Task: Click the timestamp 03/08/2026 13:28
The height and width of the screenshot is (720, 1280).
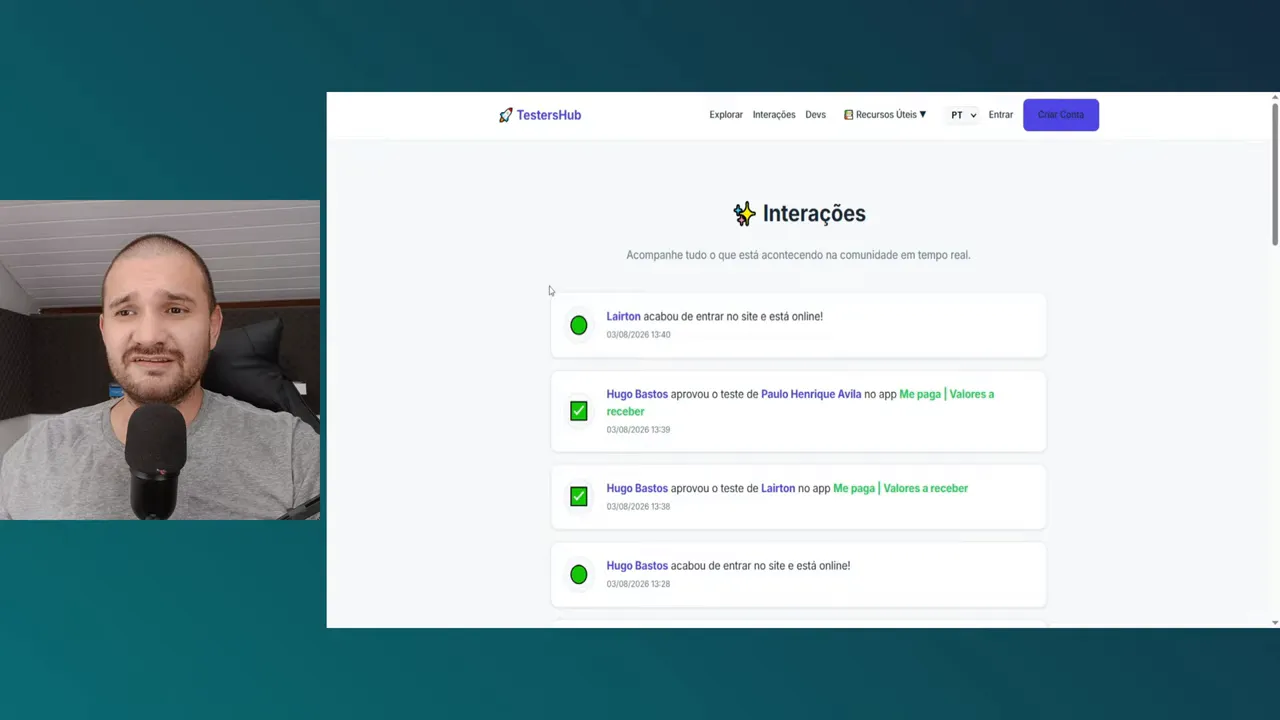Action: pos(638,584)
